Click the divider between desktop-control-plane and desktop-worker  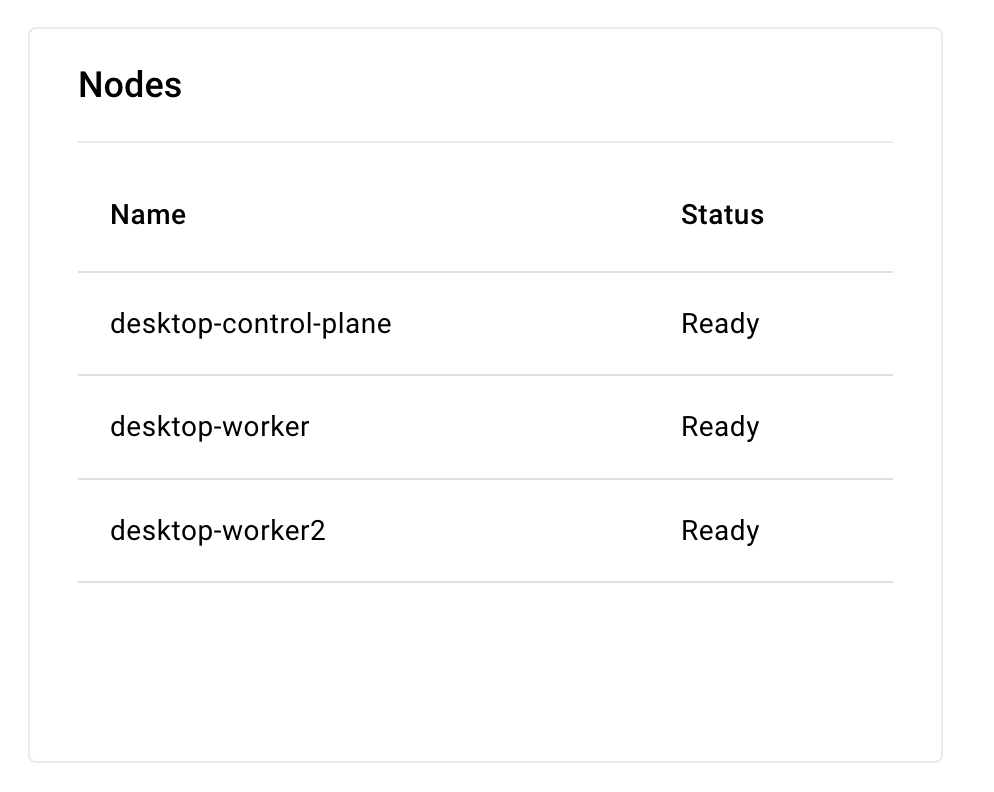[x=485, y=376]
